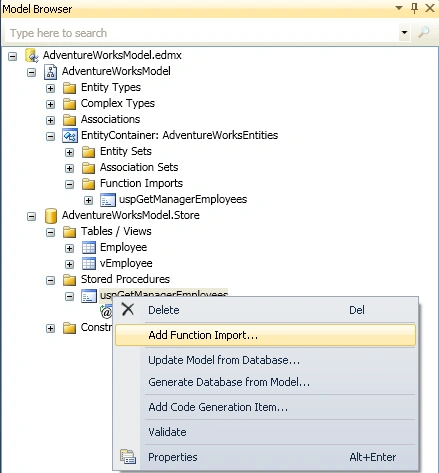Select the 'Association Sets' tree label
This screenshot has height=473, width=439.
[x=139, y=167]
